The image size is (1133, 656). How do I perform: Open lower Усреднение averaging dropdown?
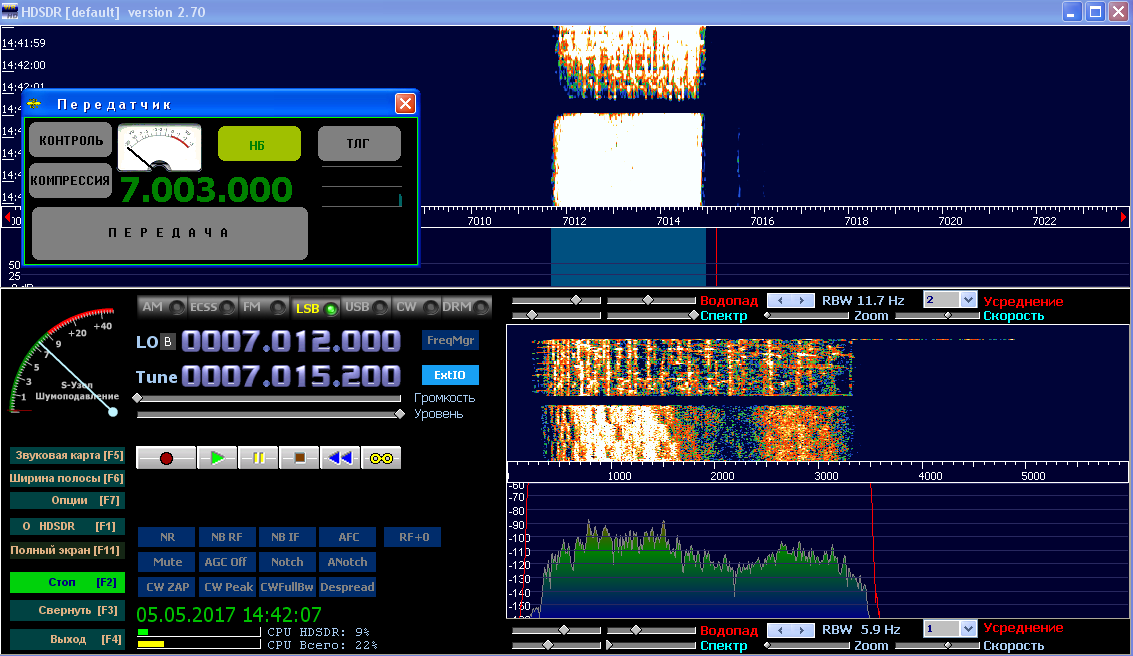pyautogui.click(x=968, y=629)
